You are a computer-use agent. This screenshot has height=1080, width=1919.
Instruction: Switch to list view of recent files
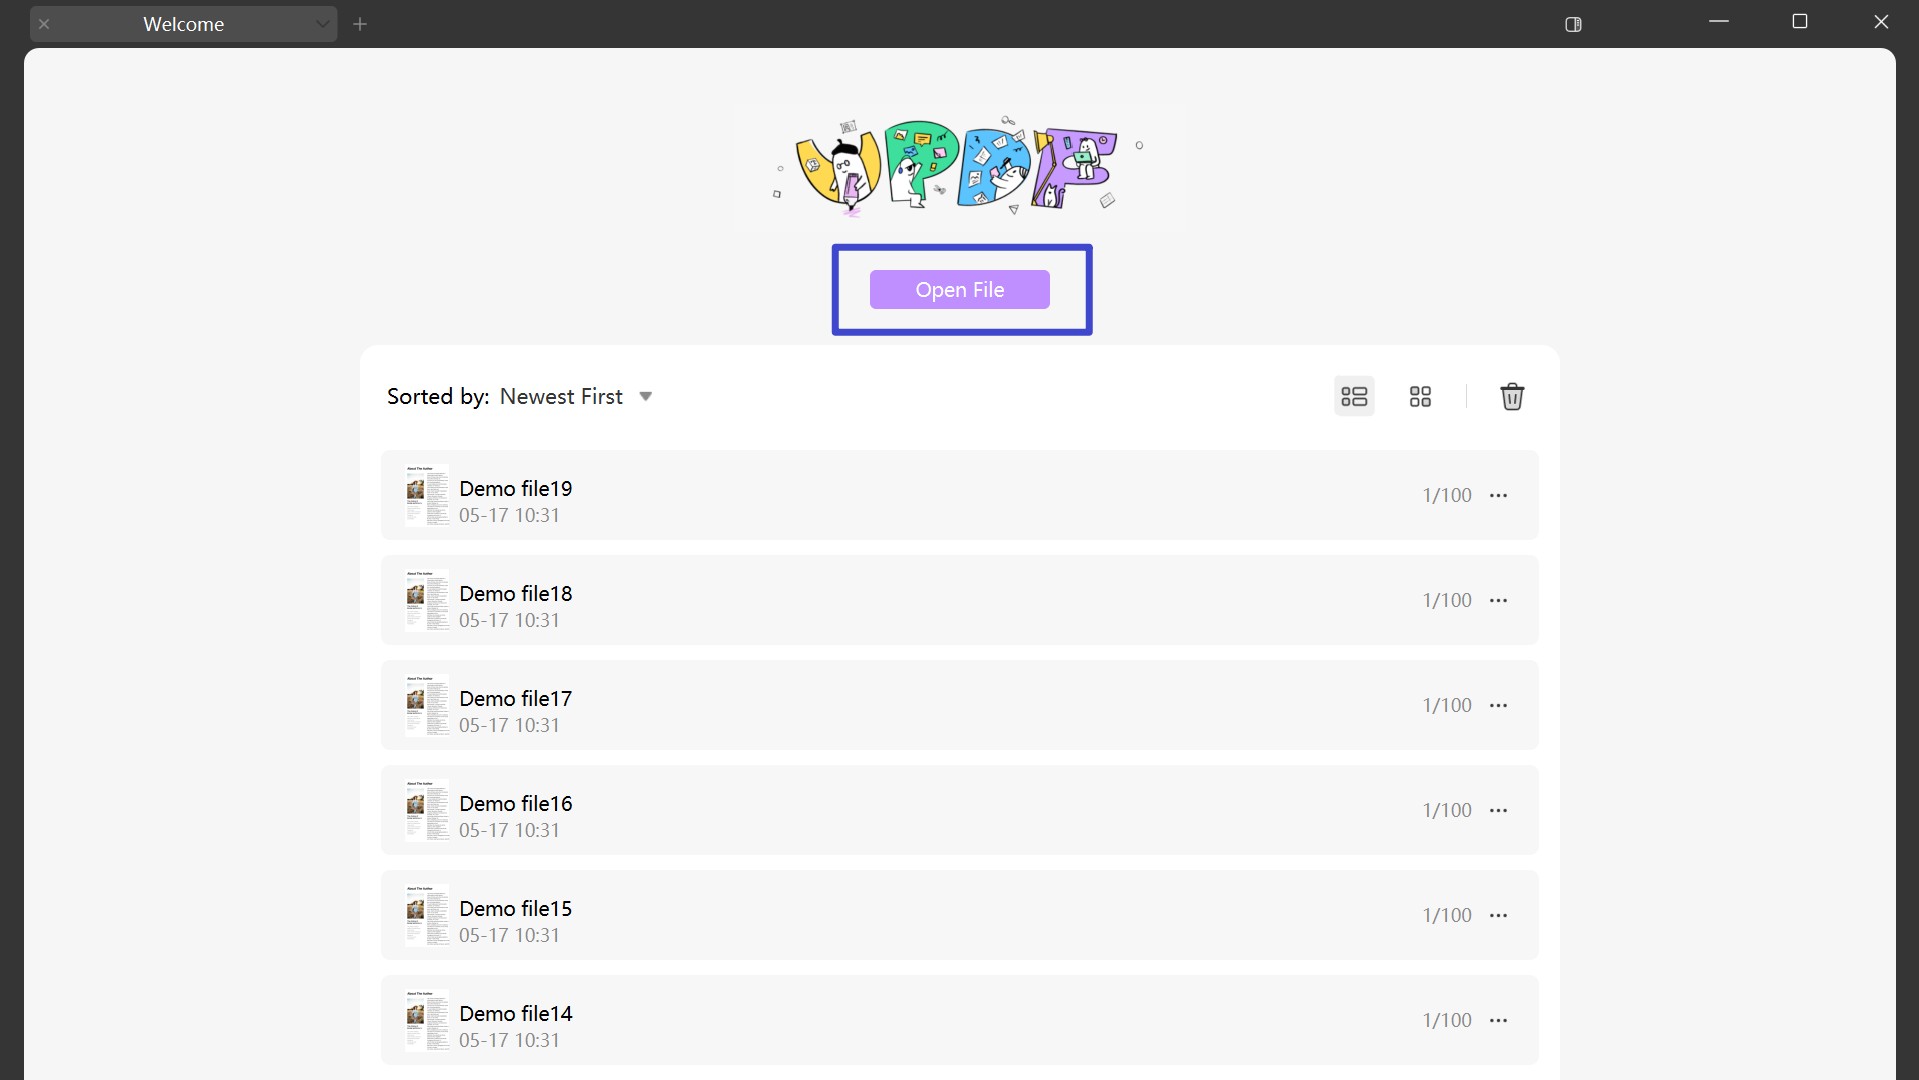click(x=1353, y=396)
